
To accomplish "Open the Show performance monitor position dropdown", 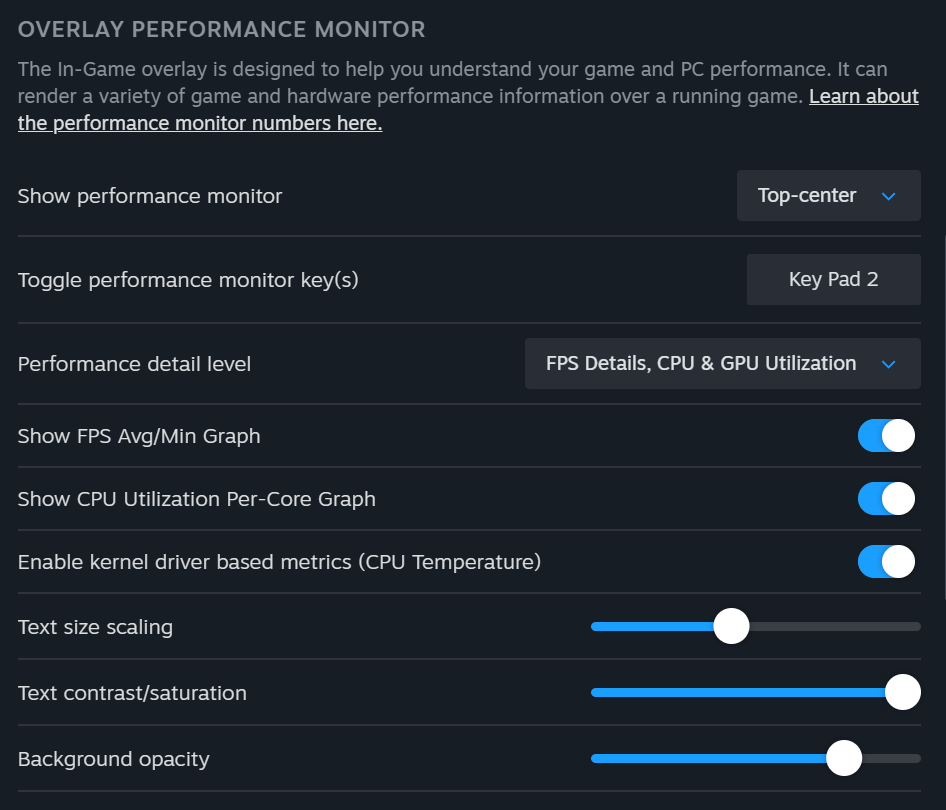I will point(827,196).
